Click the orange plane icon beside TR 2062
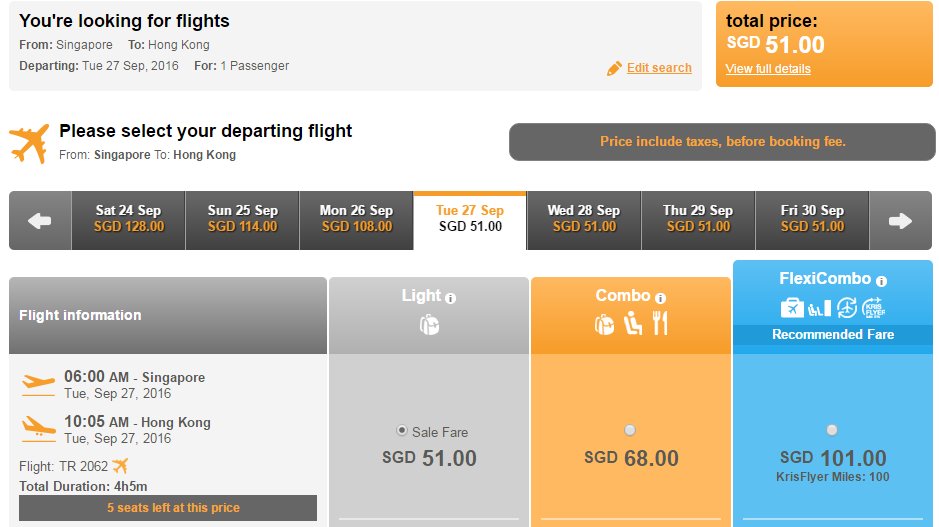This screenshot has width=939, height=527. 120,465
